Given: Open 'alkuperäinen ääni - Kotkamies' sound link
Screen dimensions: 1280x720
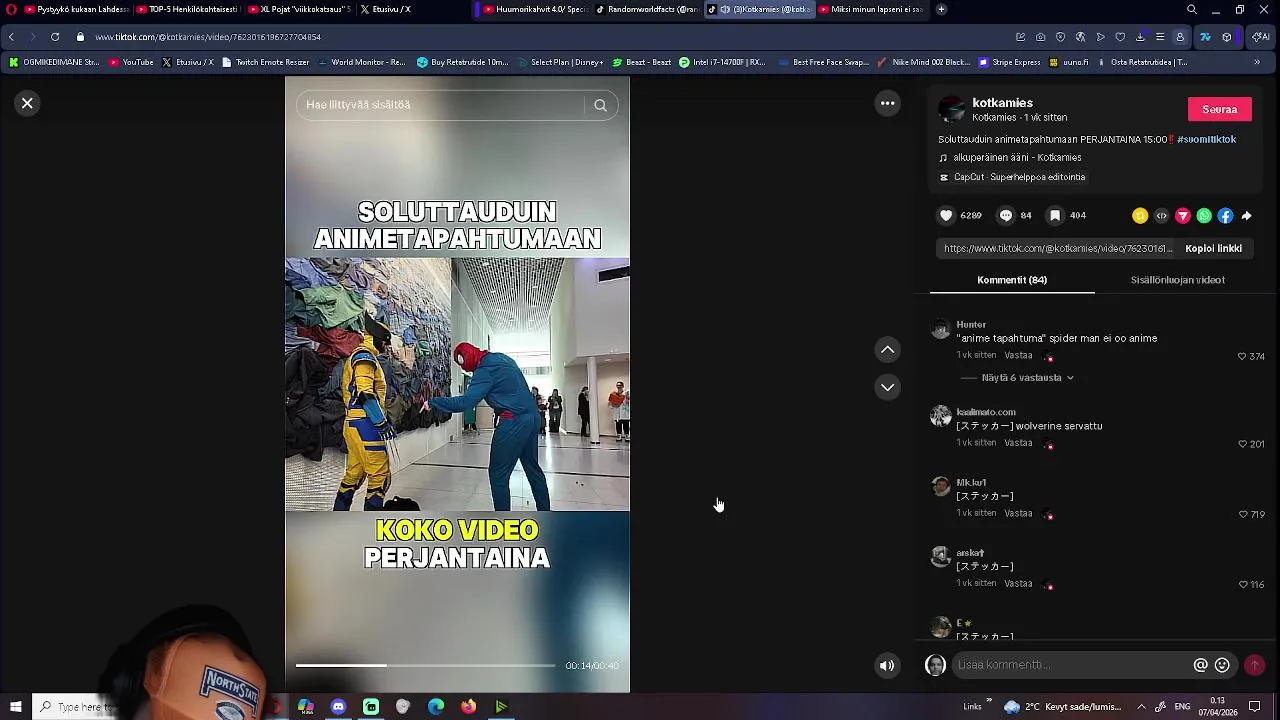Looking at the screenshot, I should coord(1017,157).
